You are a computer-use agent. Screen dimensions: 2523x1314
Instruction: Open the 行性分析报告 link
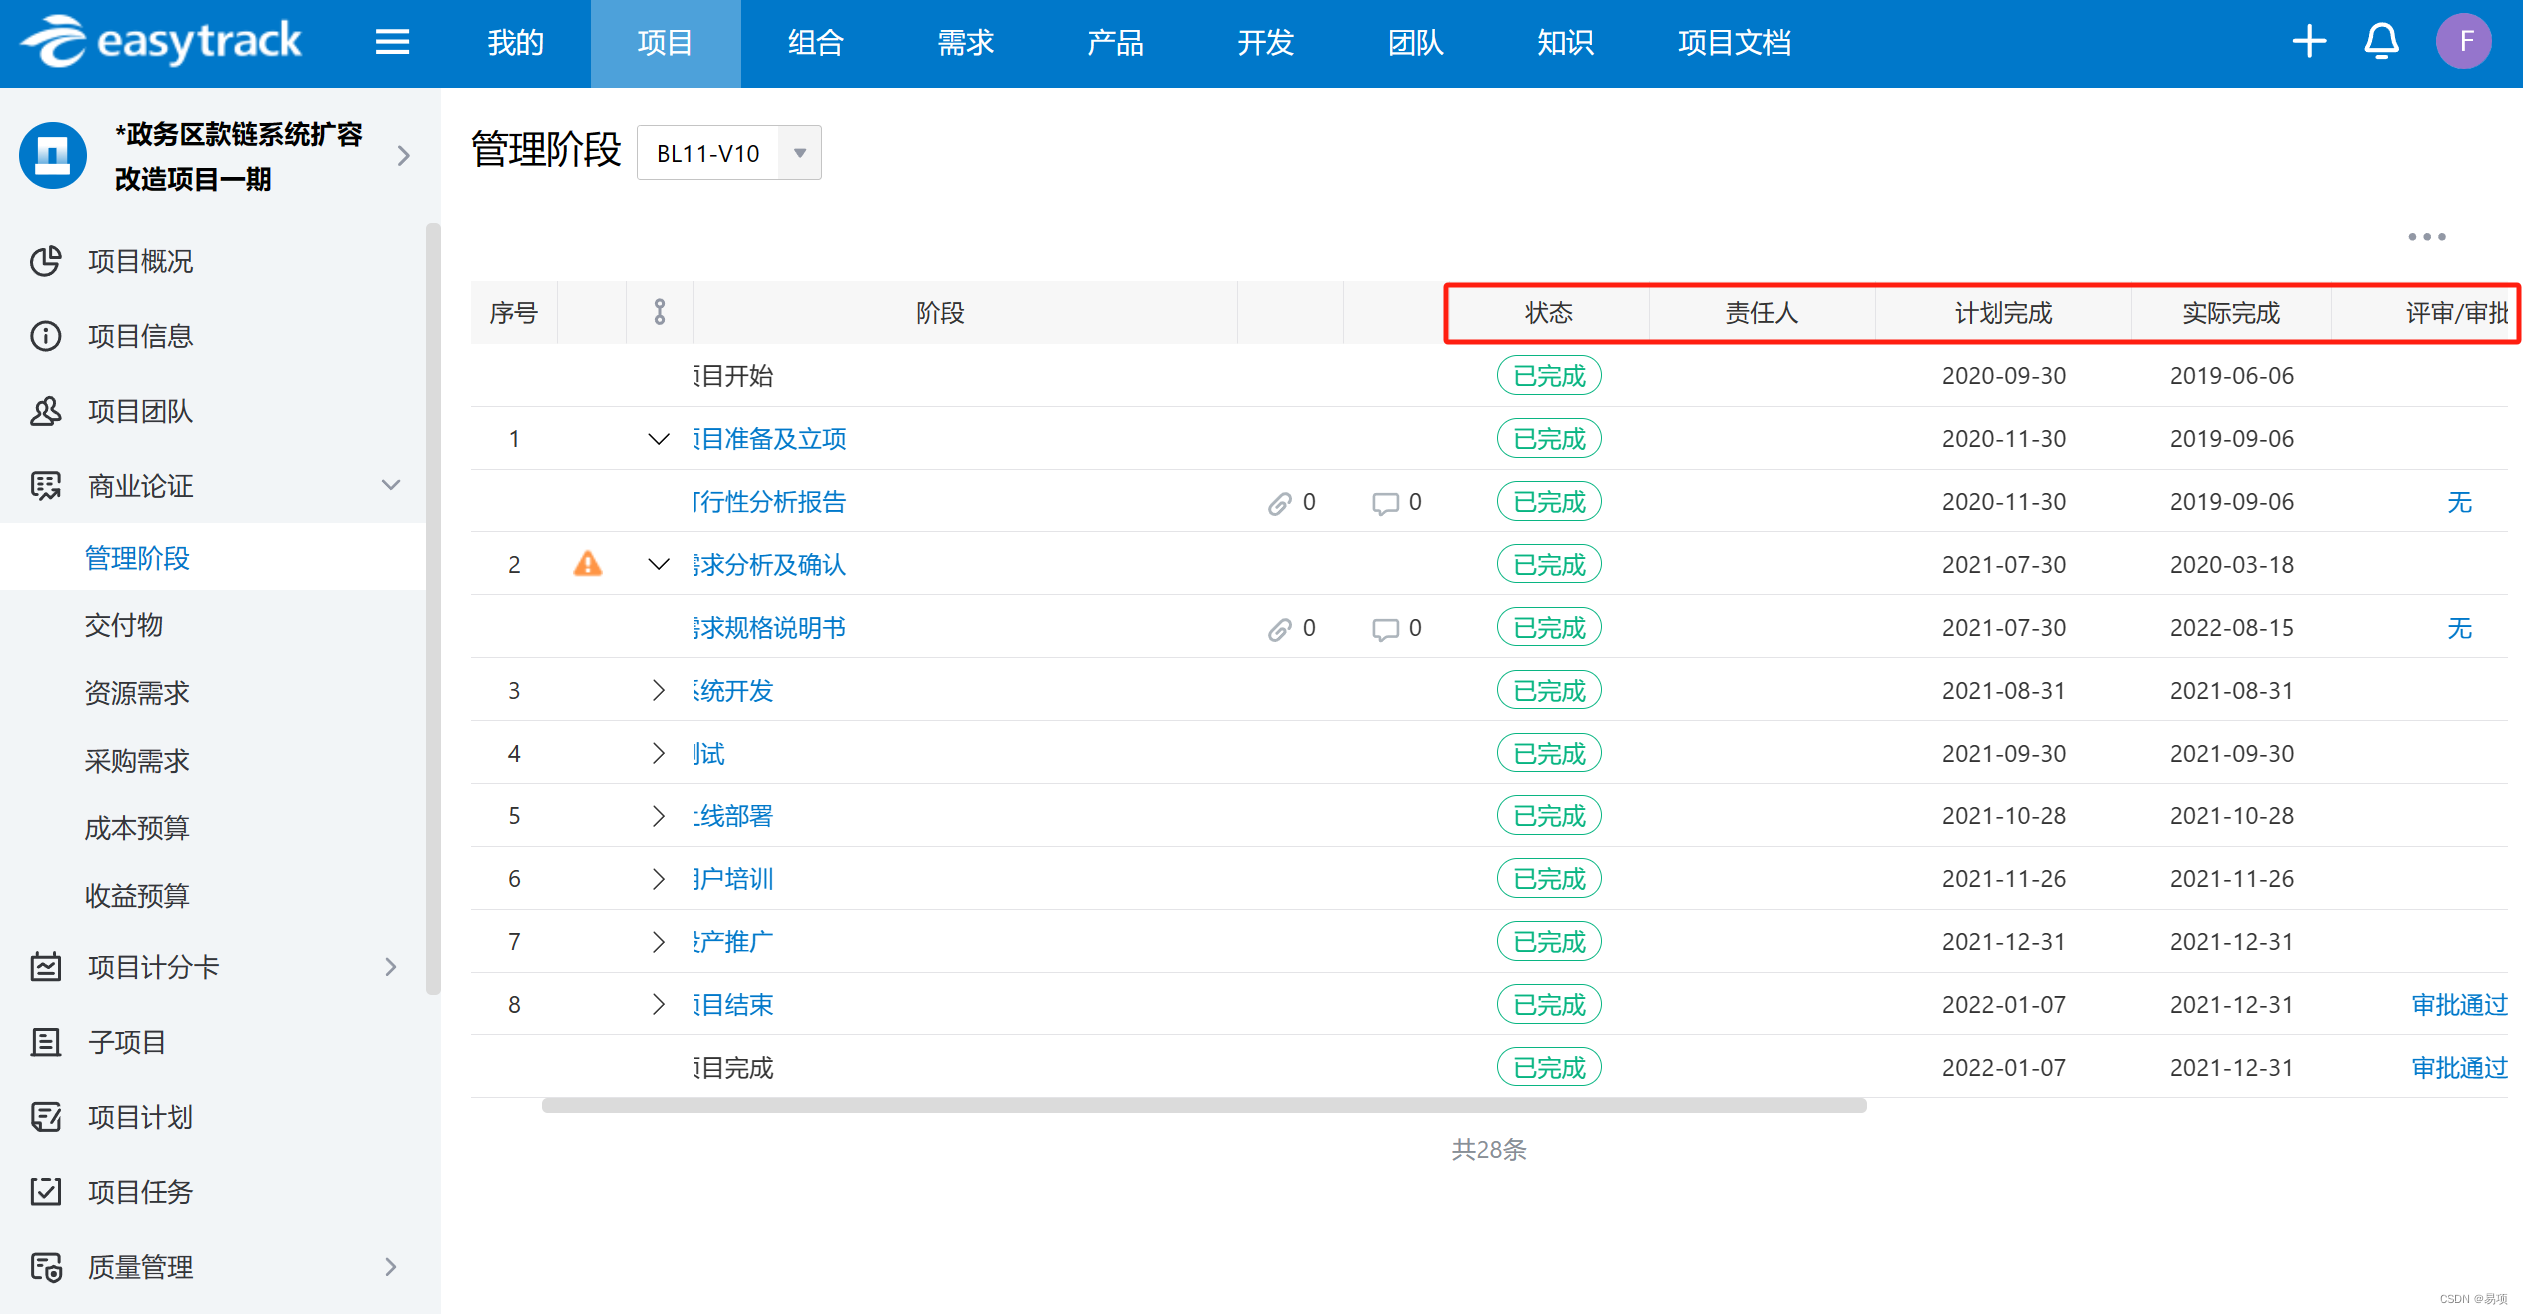tap(770, 502)
